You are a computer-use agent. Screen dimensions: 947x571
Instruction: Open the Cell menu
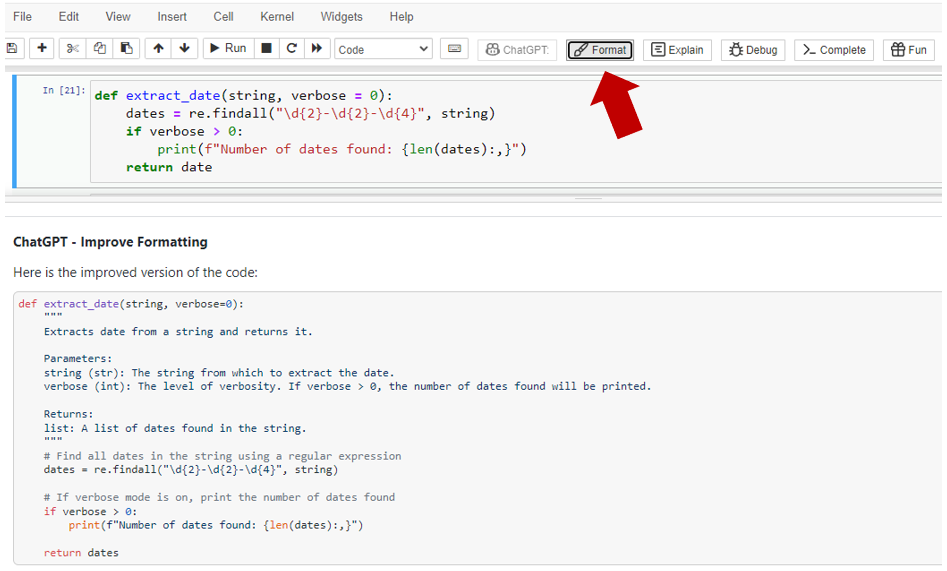[223, 16]
